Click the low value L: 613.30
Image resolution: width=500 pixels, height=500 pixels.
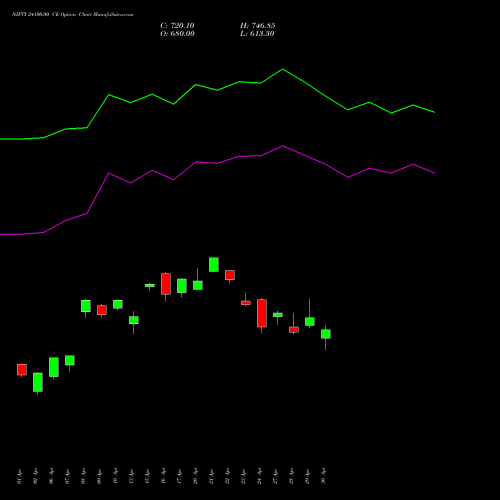click(x=257, y=34)
